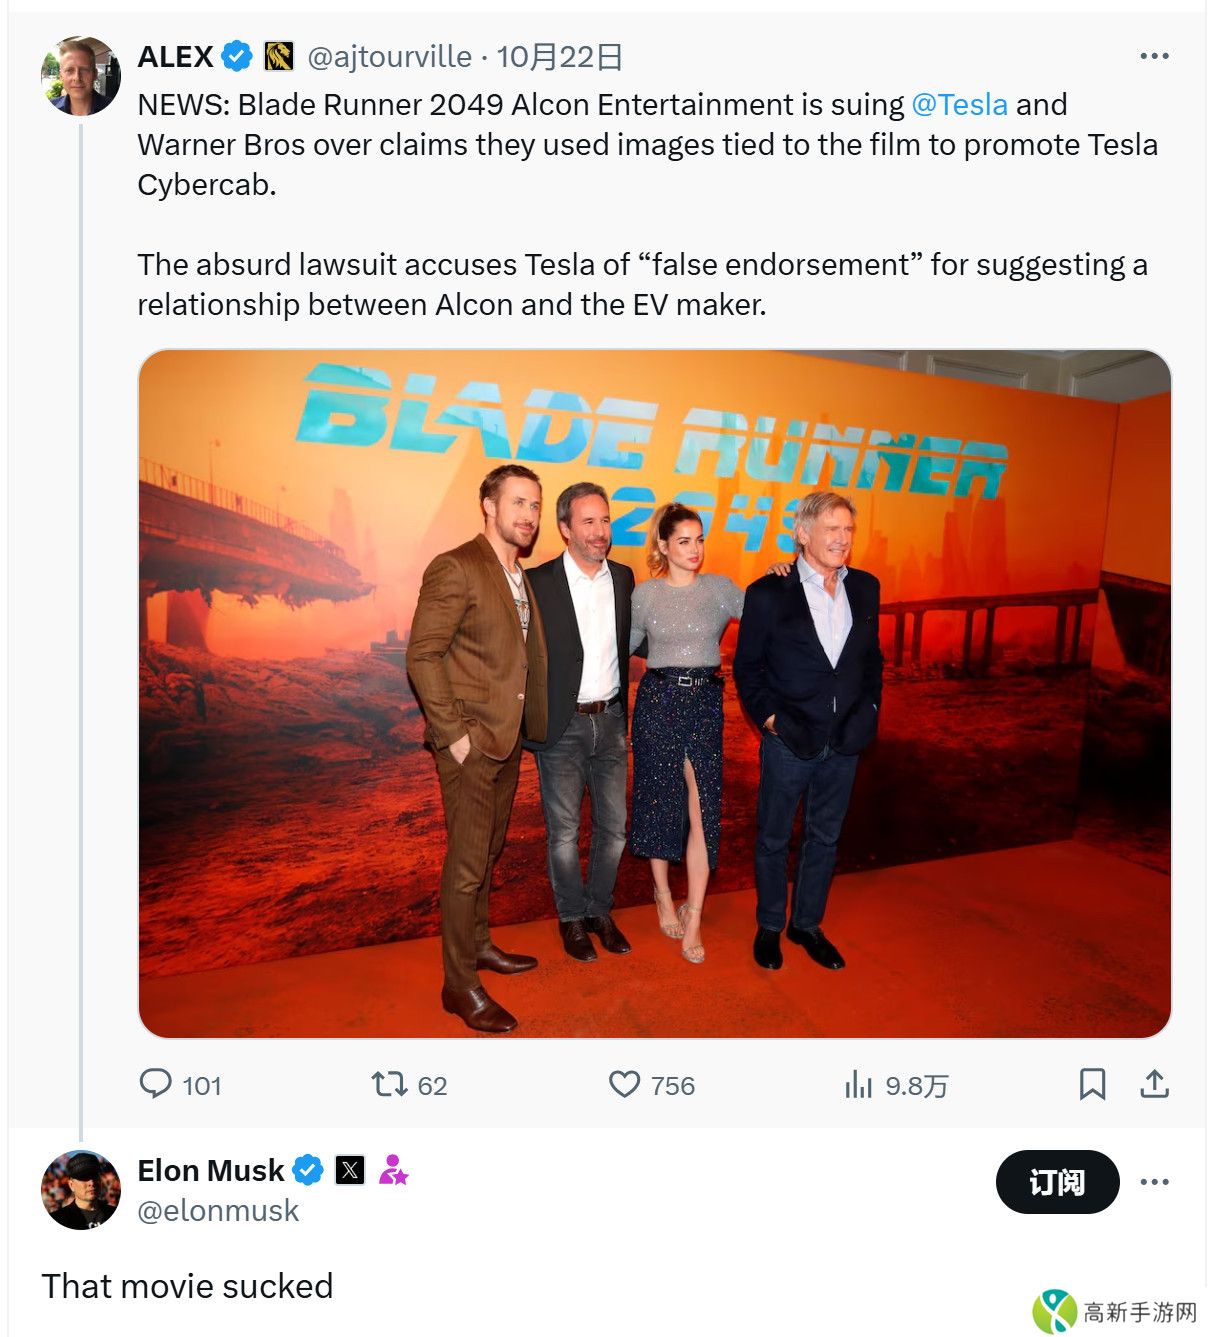1214x1337 pixels.
Task: Bookmark the Blade Runner tweet
Action: tap(1092, 1084)
